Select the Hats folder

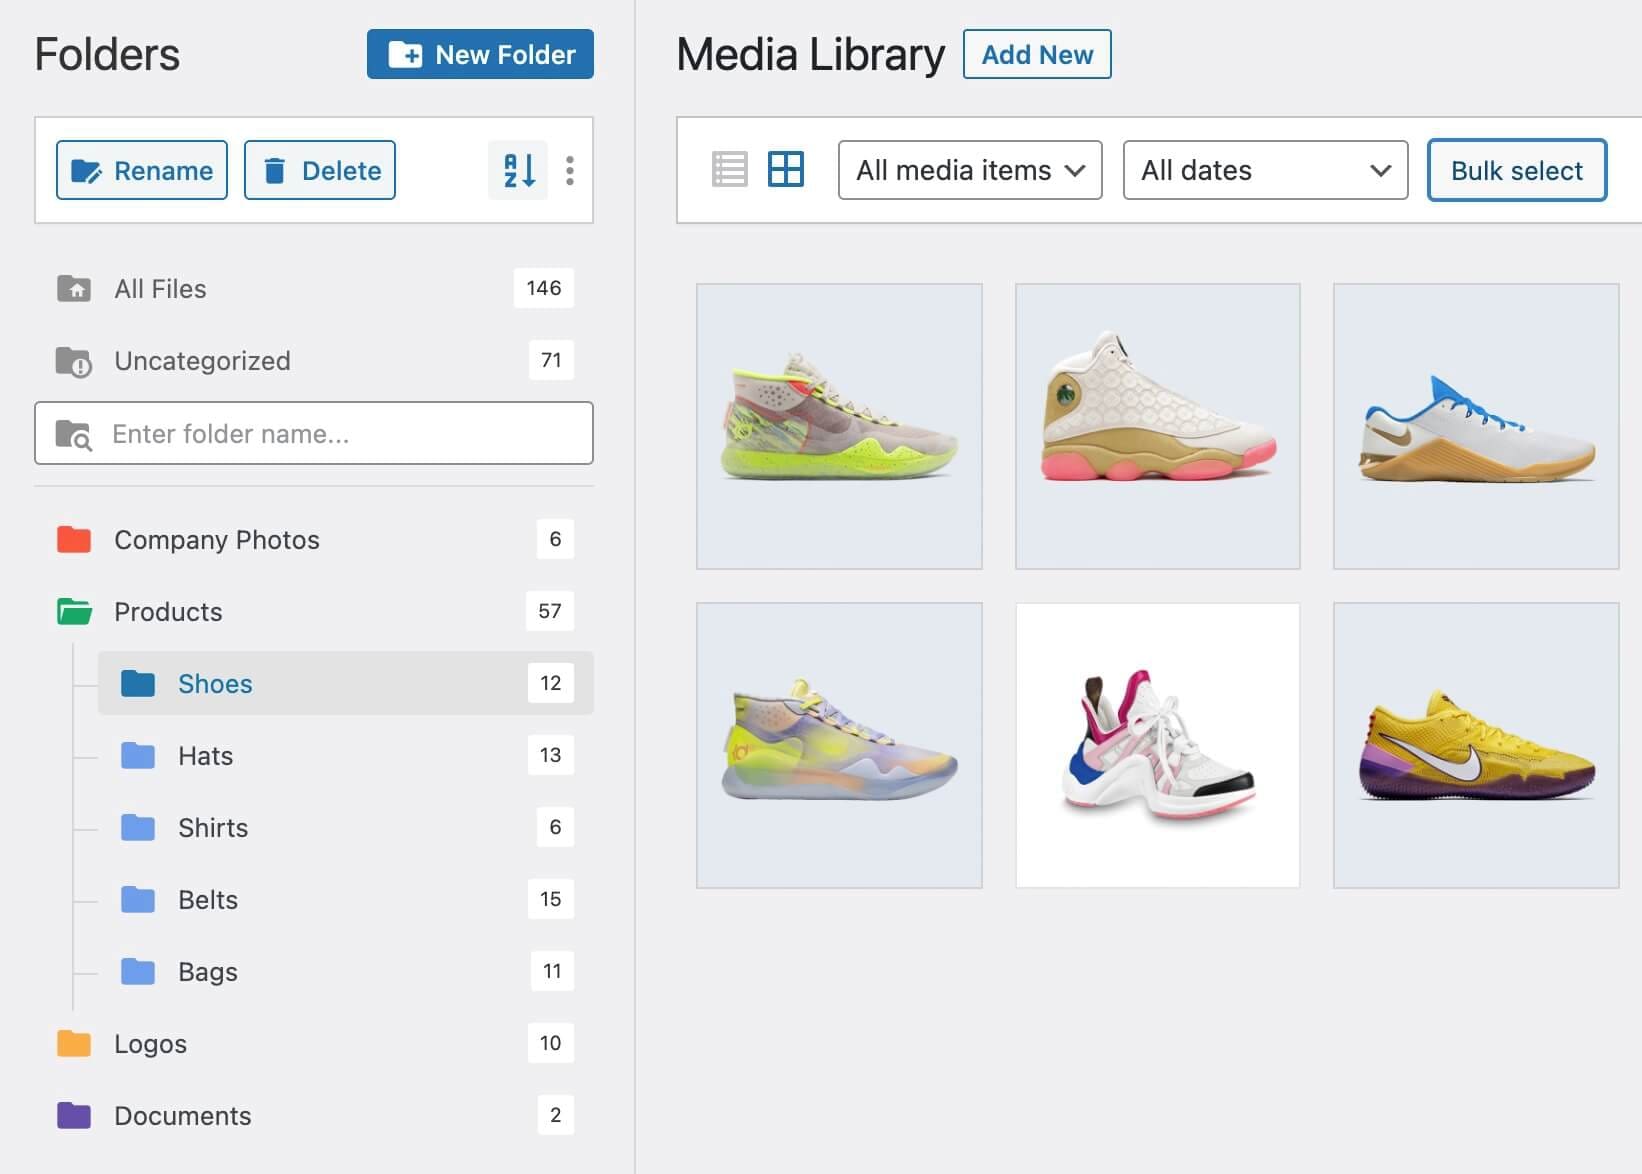pos(205,755)
